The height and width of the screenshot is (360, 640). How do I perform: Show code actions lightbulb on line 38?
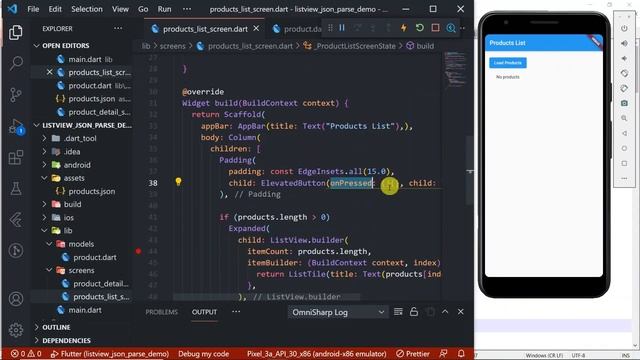pyautogui.click(x=178, y=182)
